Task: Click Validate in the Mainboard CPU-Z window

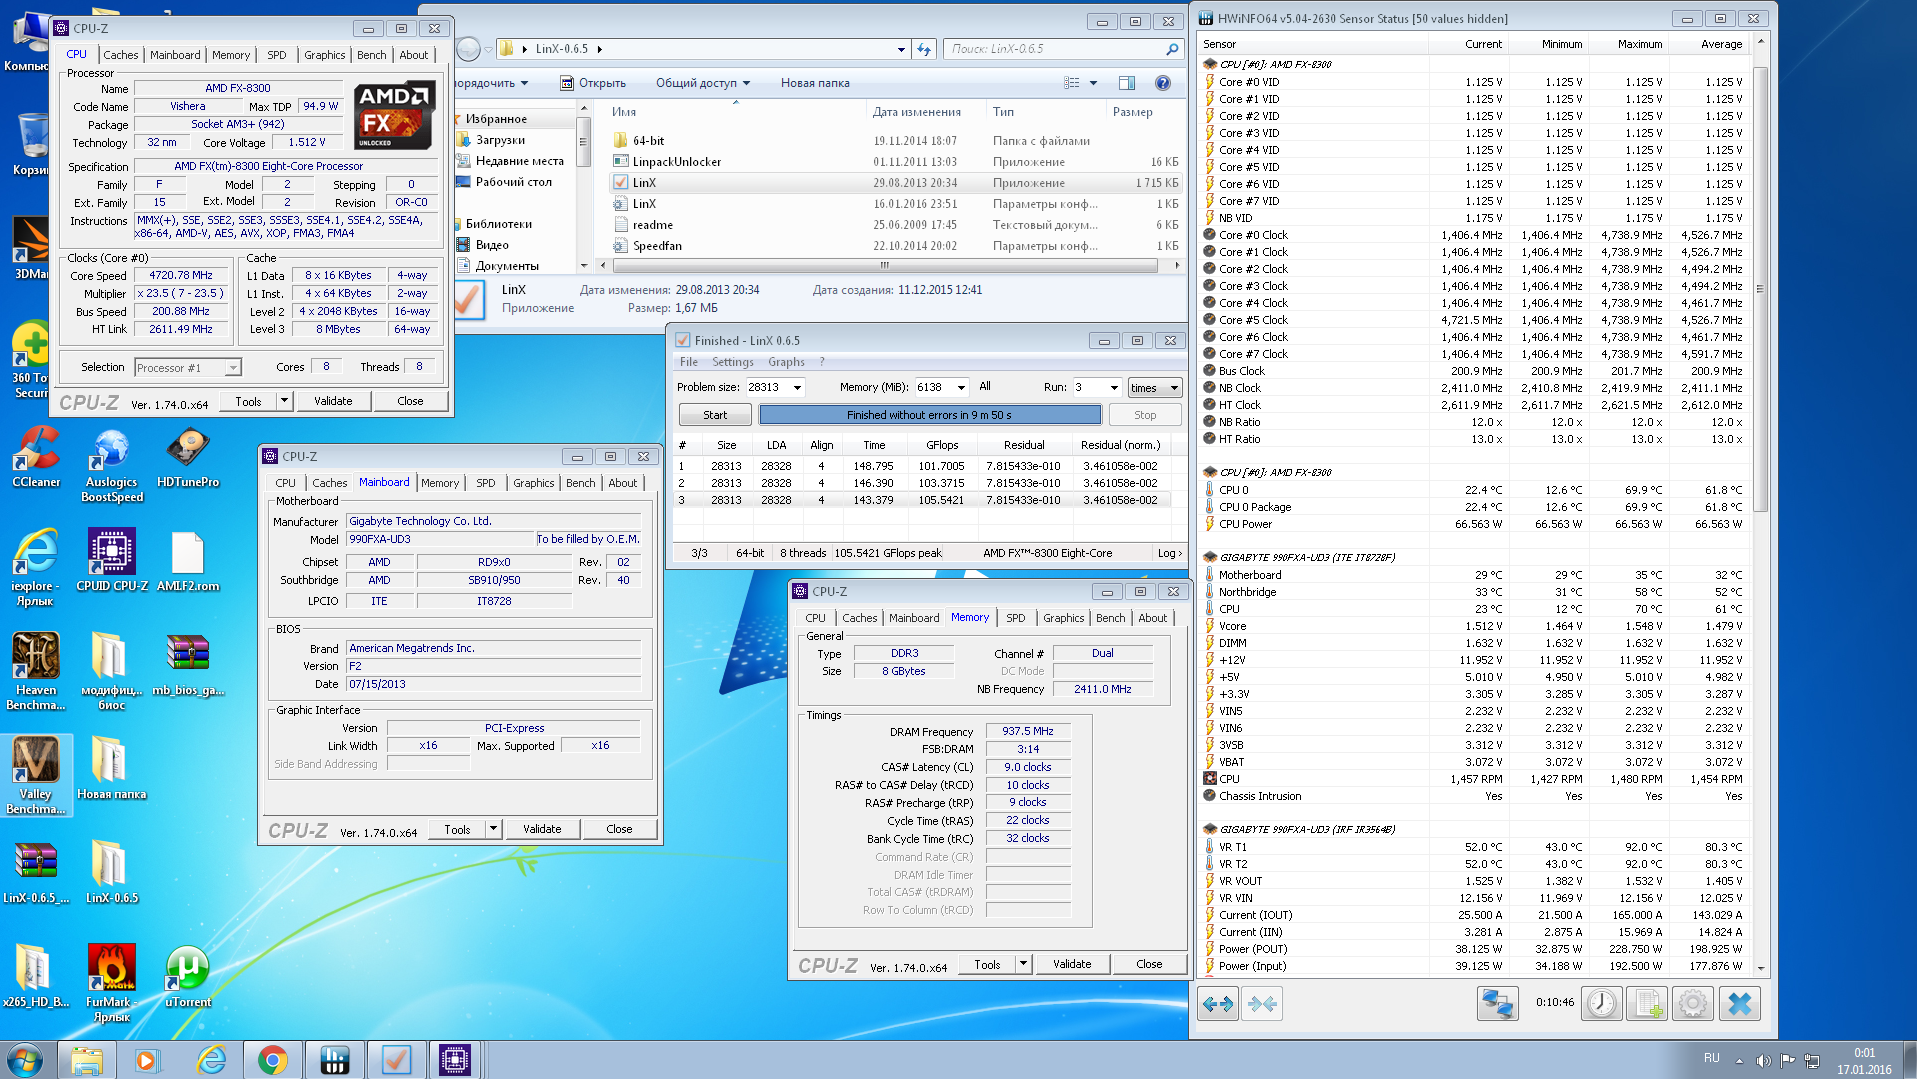Action: [x=541, y=829]
